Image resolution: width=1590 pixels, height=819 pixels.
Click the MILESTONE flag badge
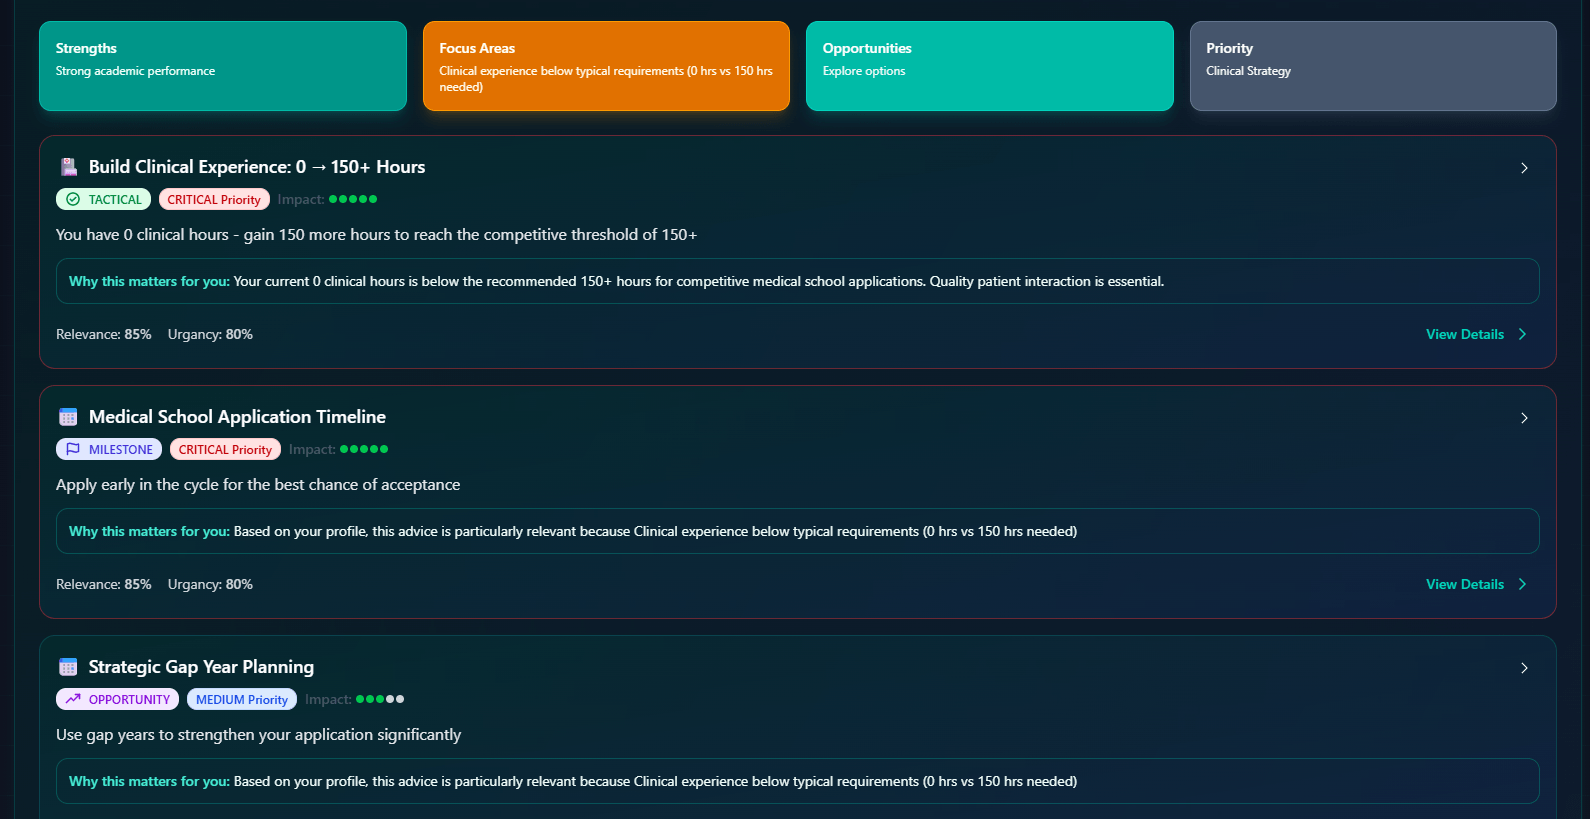click(109, 449)
